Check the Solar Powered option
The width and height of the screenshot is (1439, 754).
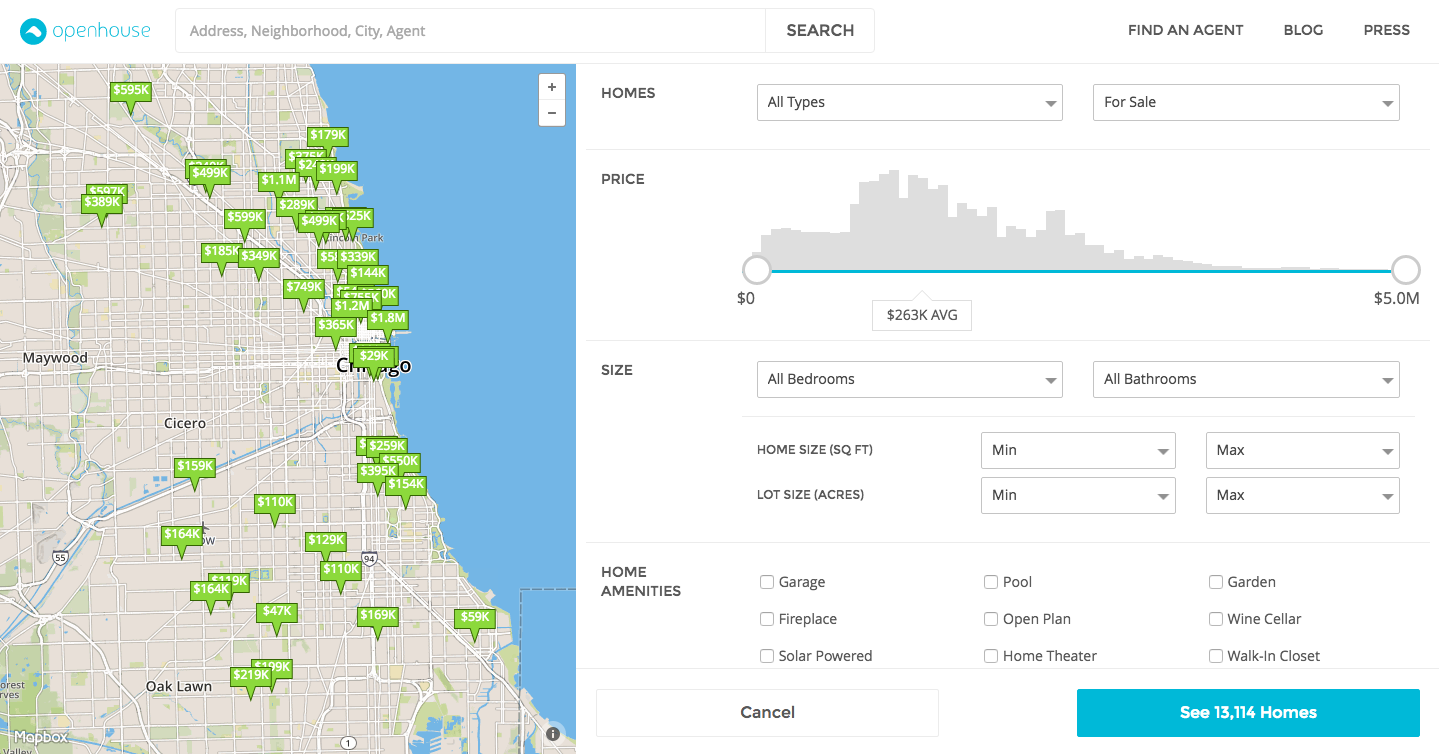[767, 656]
